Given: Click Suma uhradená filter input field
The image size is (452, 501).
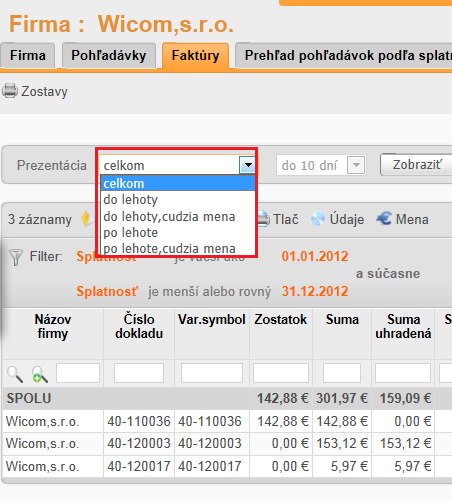Looking at the screenshot, I should click(x=403, y=373).
